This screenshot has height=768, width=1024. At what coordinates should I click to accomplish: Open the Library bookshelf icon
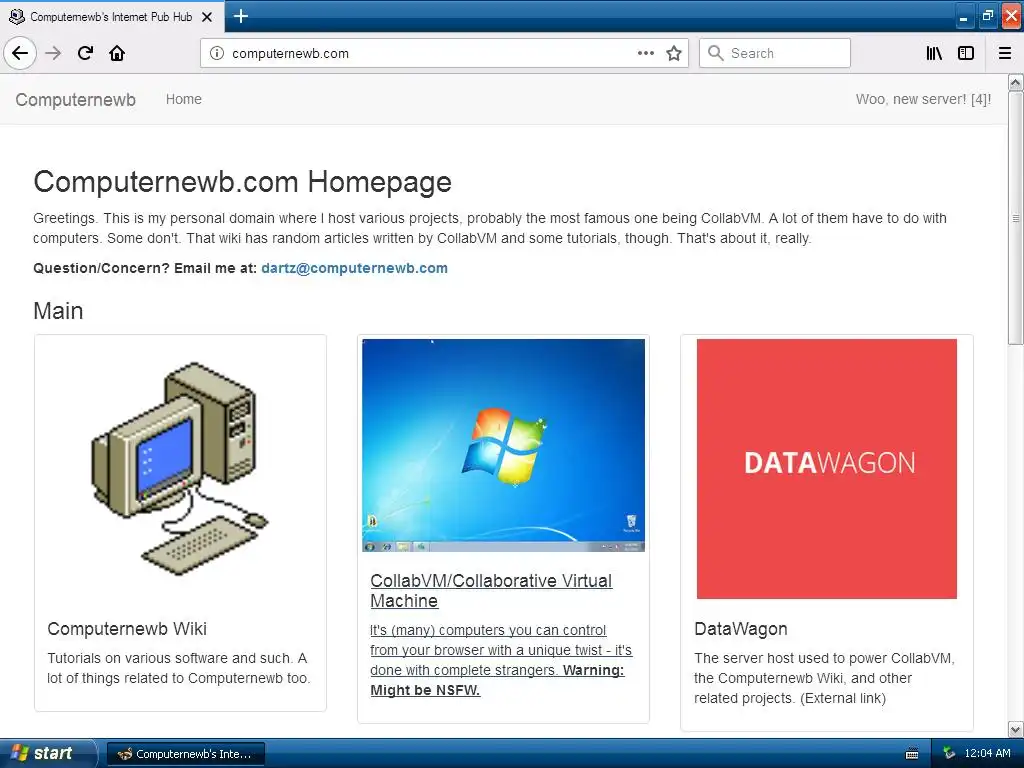tap(934, 54)
